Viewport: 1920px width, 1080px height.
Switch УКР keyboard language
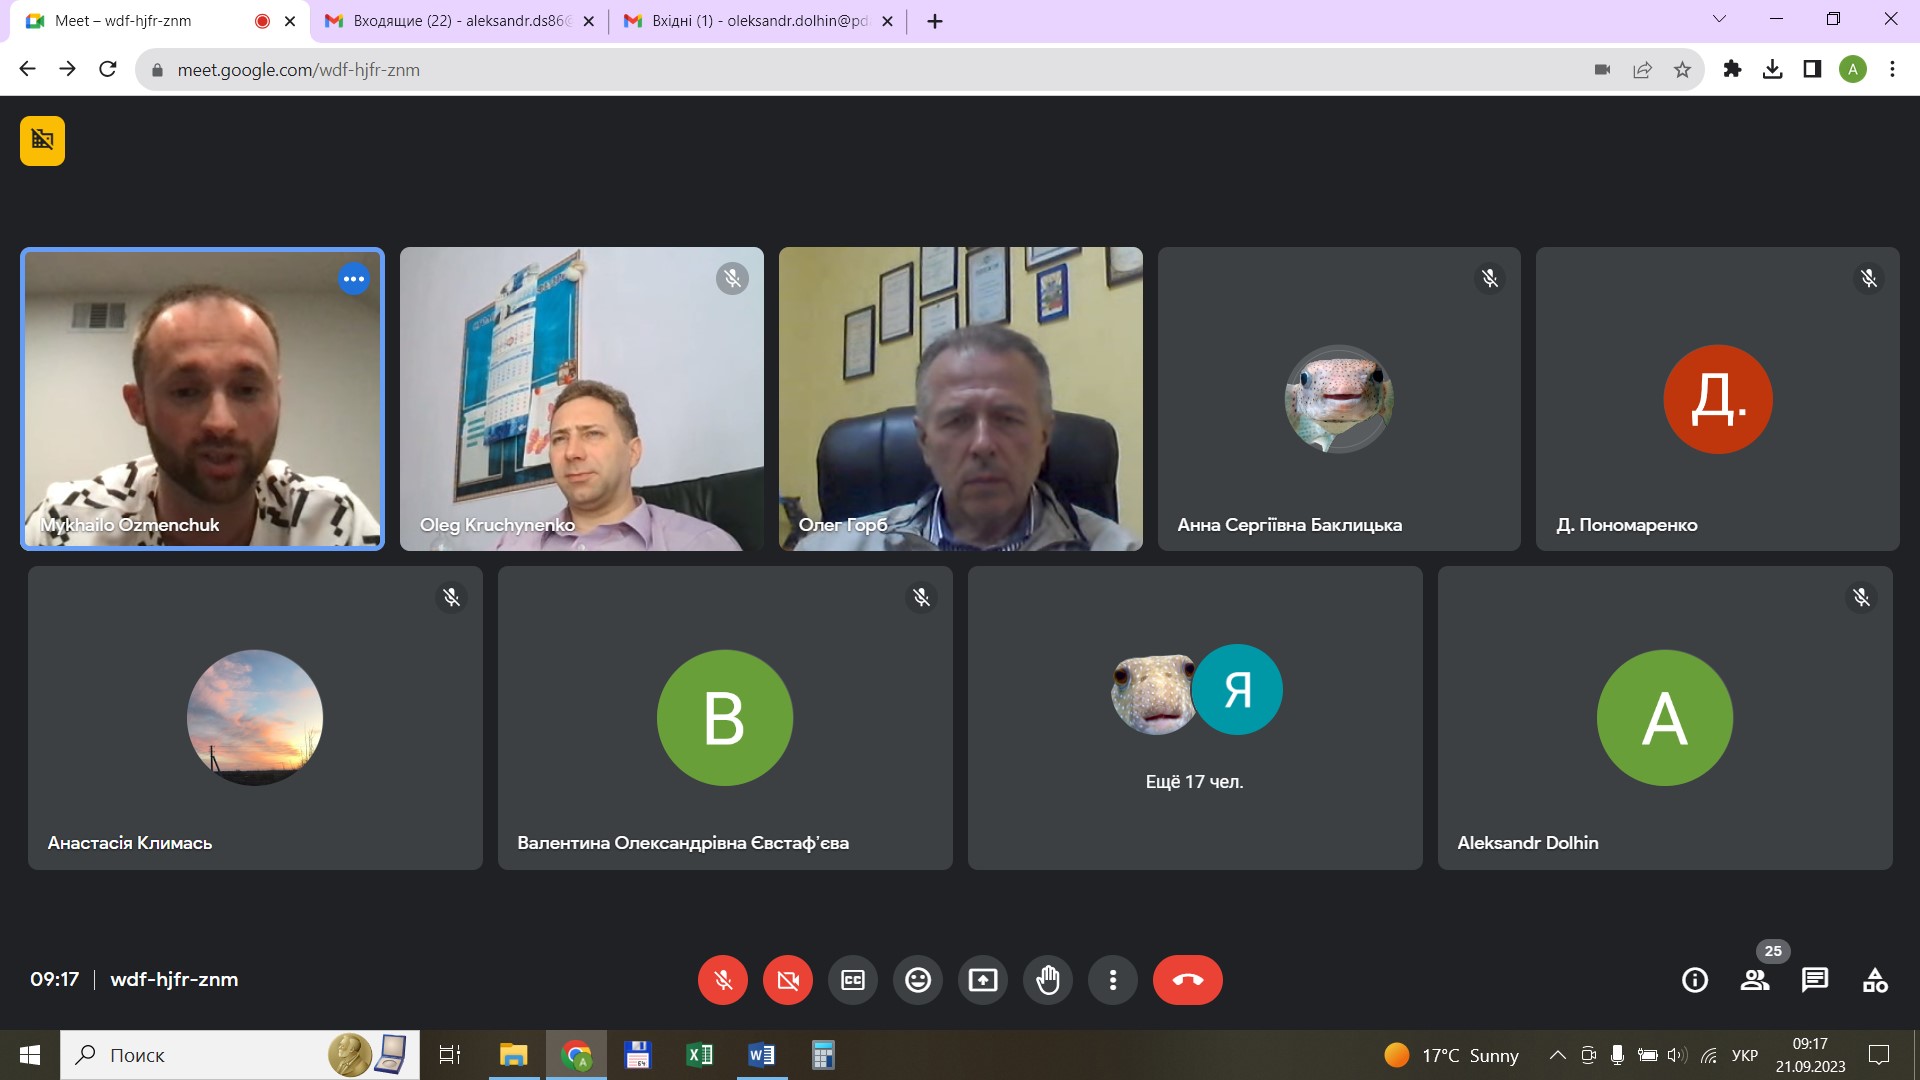coord(1745,1055)
